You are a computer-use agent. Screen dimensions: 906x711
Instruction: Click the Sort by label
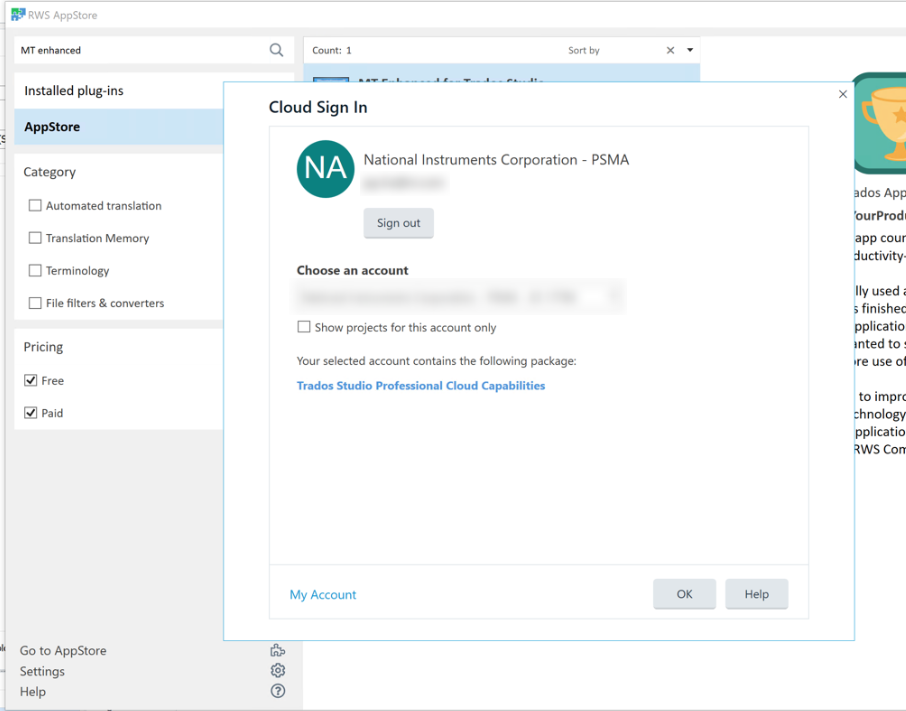[x=584, y=50]
